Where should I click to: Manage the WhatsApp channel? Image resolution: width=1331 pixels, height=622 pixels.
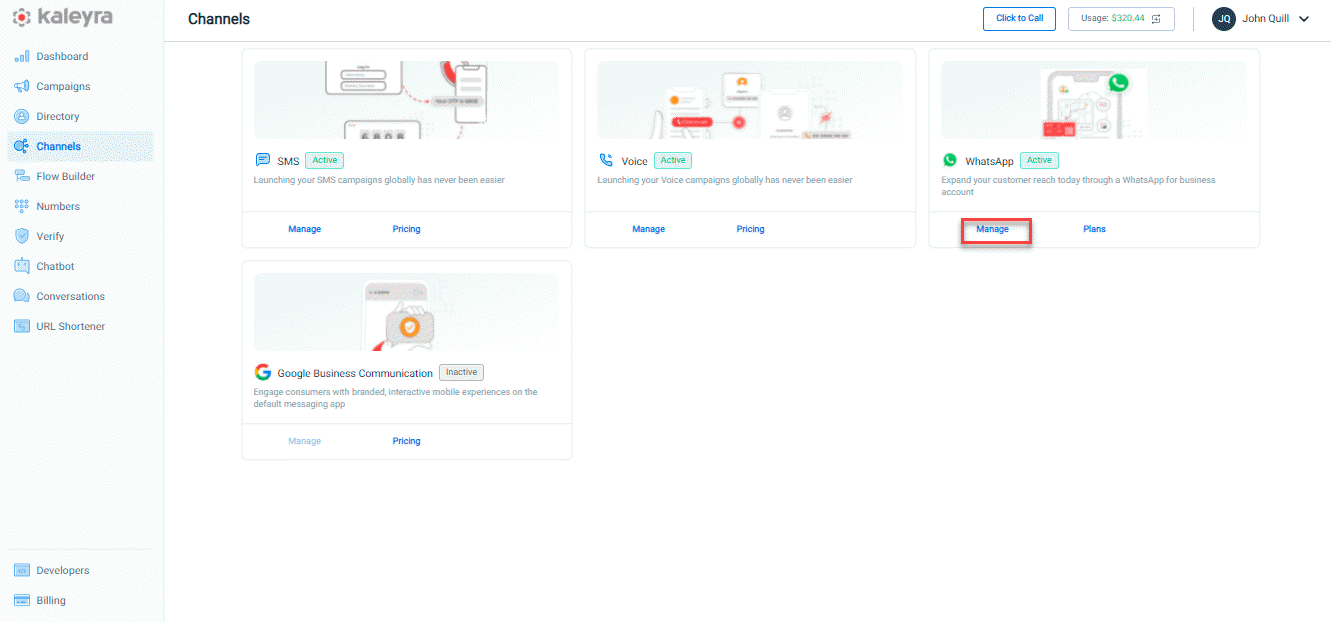click(993, 229)
